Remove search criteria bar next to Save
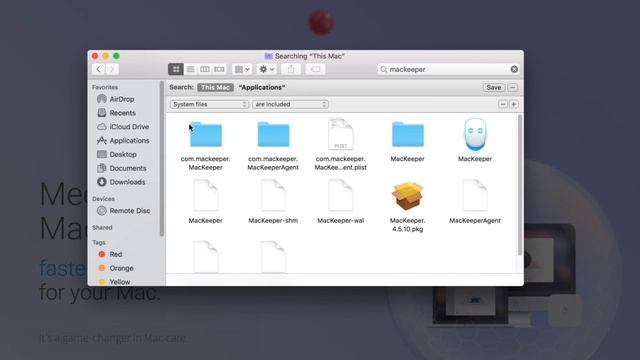 pos(513,87)
